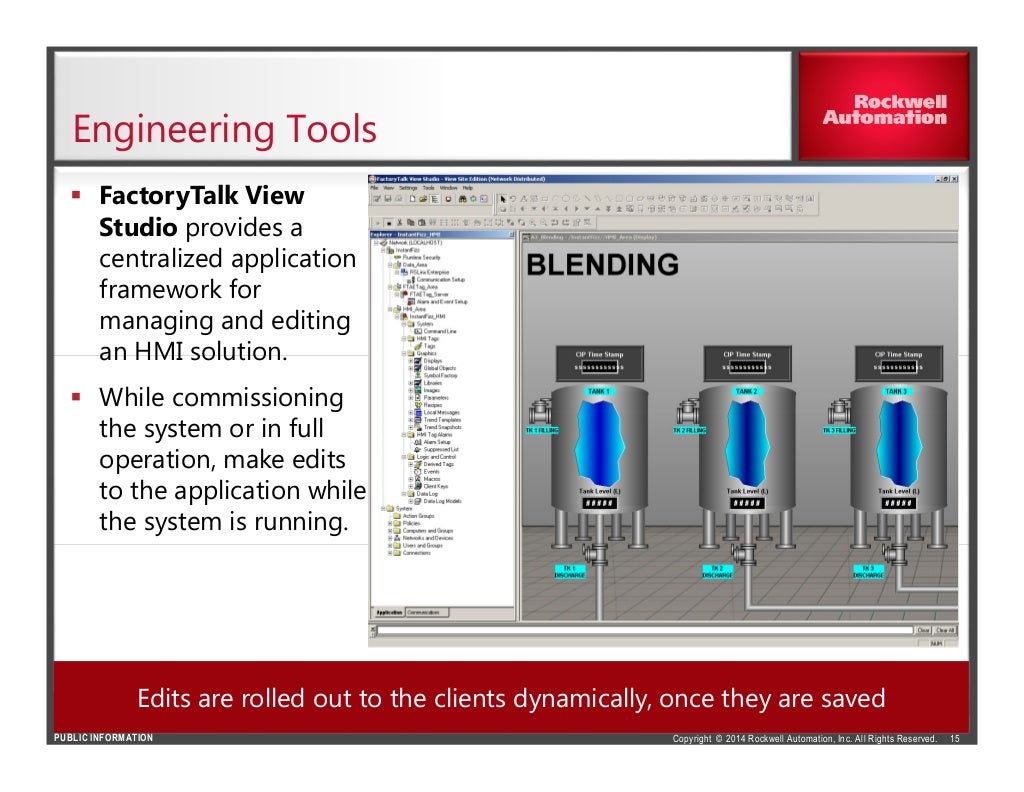Open the Tools menu
This screenshot has height=792, width=1024.
[x=428, y=188]
